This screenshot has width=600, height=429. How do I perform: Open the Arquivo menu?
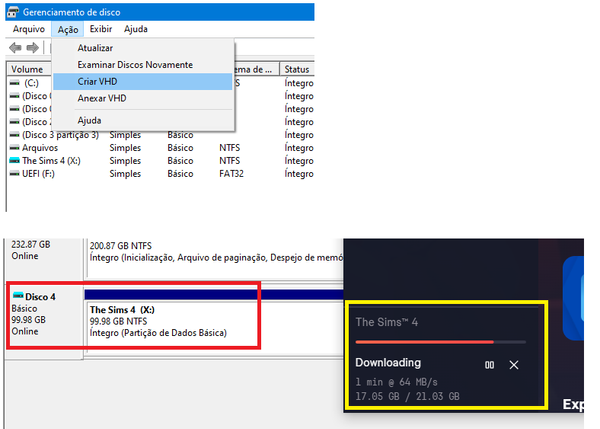[x=29, y=29]
